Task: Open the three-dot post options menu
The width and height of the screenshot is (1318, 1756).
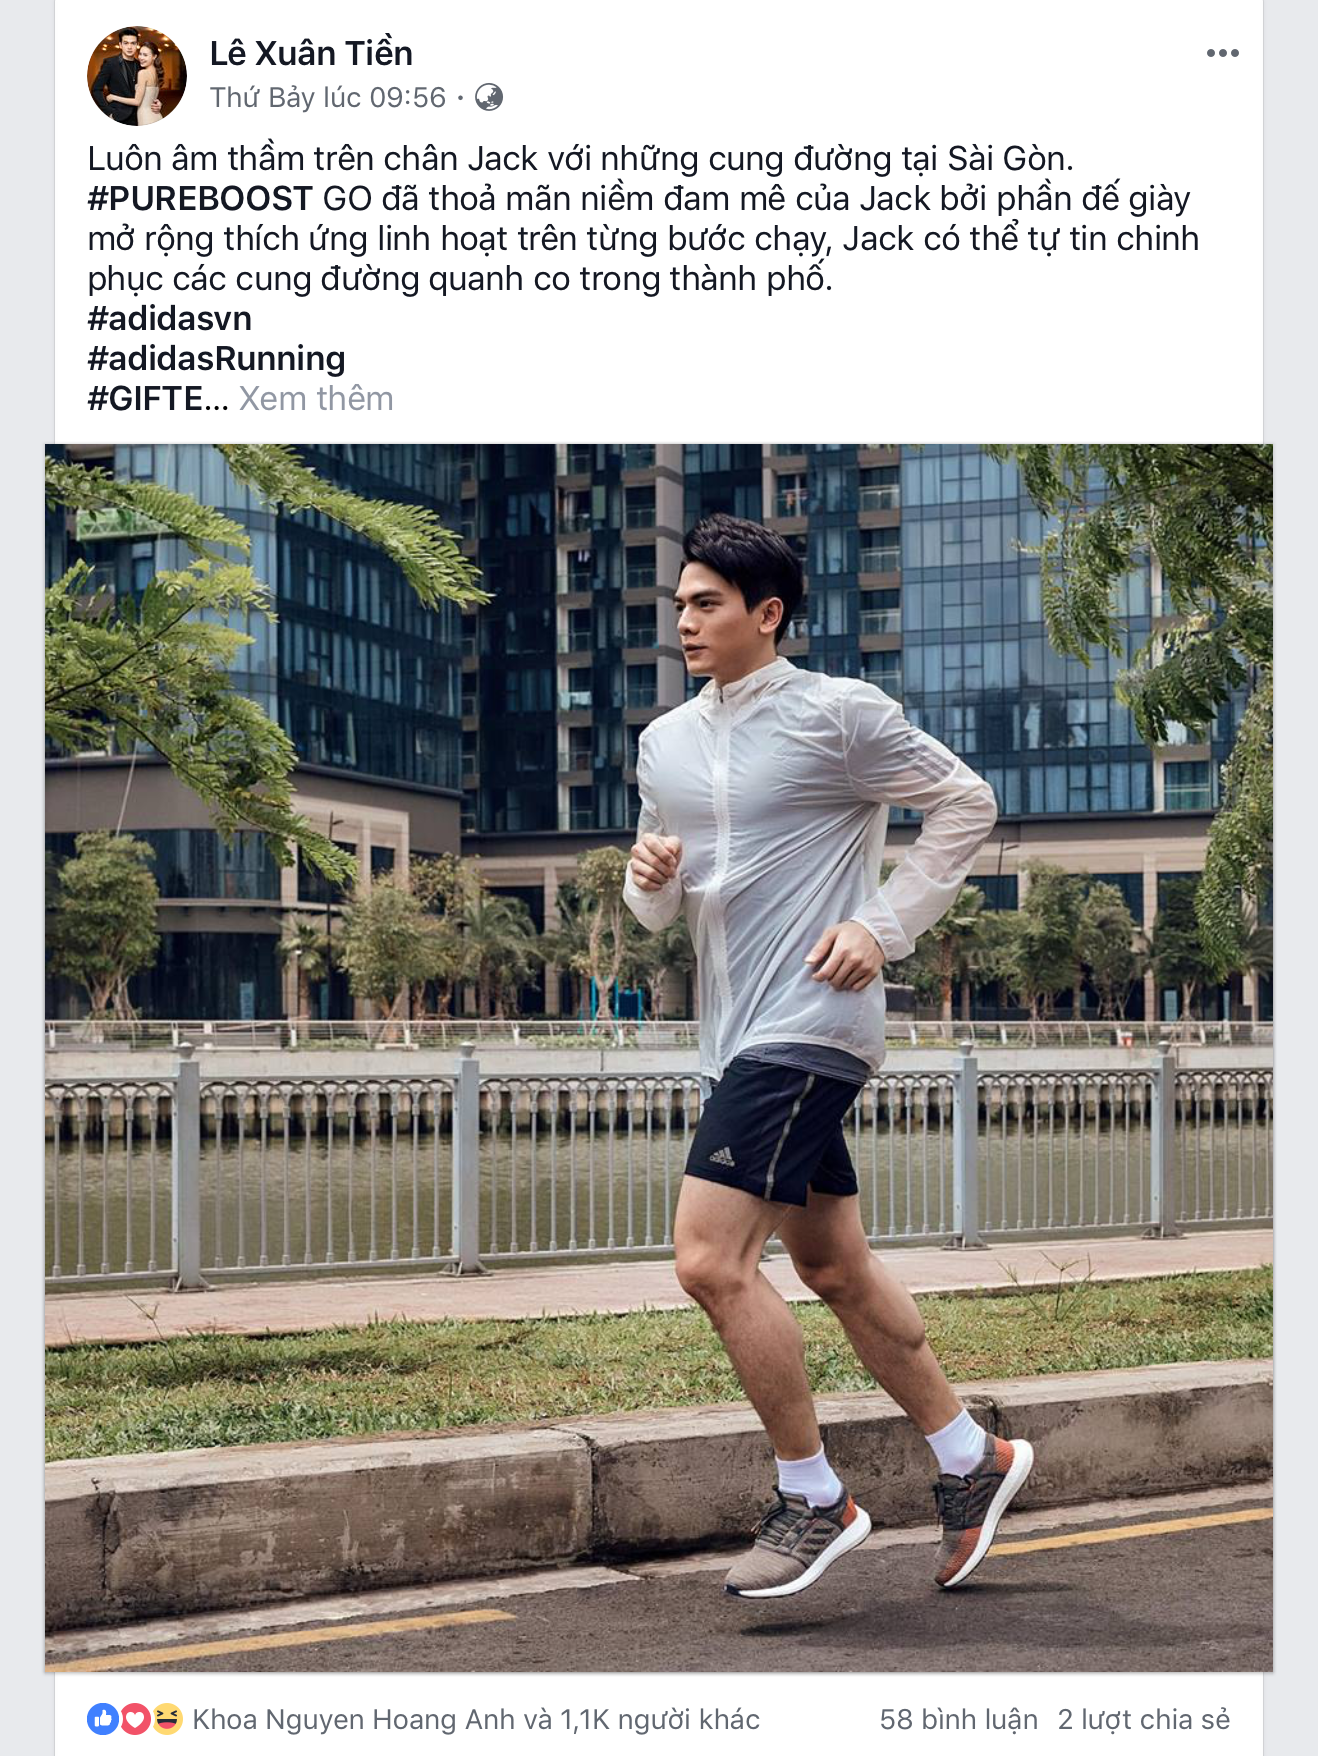Action: (1222, 53)
